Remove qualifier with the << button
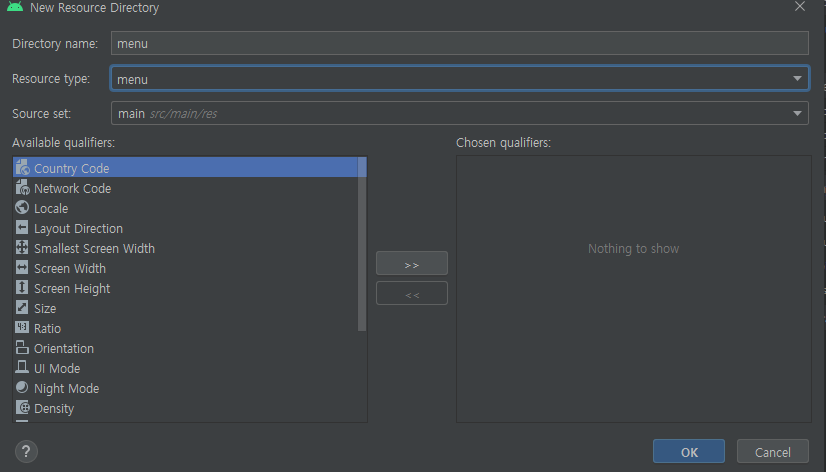 412,293
